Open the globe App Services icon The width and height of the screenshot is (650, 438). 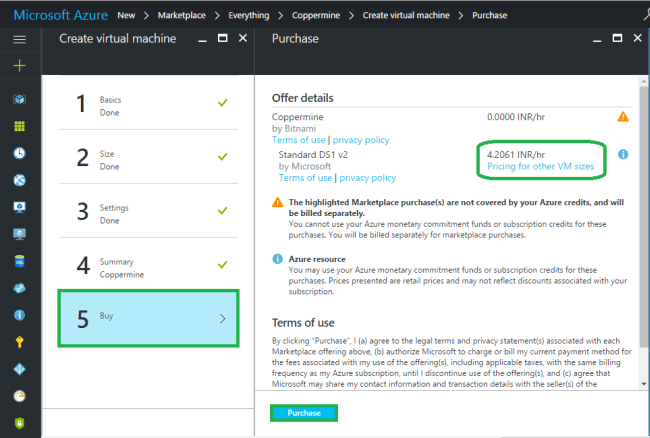20,181
